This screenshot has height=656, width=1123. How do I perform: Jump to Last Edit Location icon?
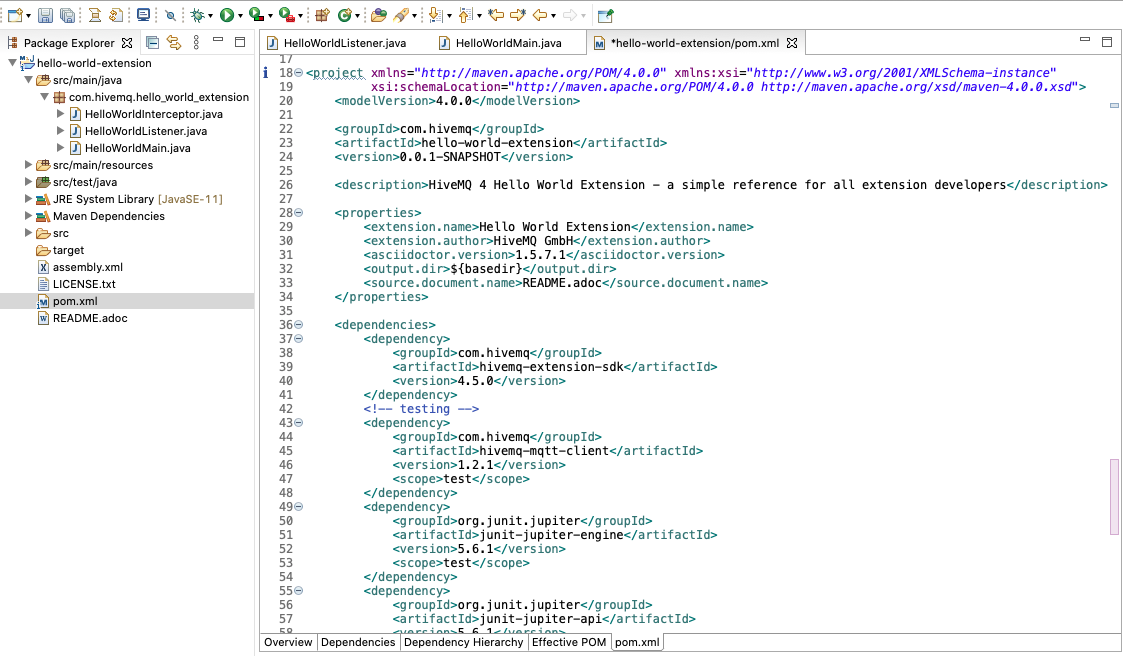pos(496,15)
